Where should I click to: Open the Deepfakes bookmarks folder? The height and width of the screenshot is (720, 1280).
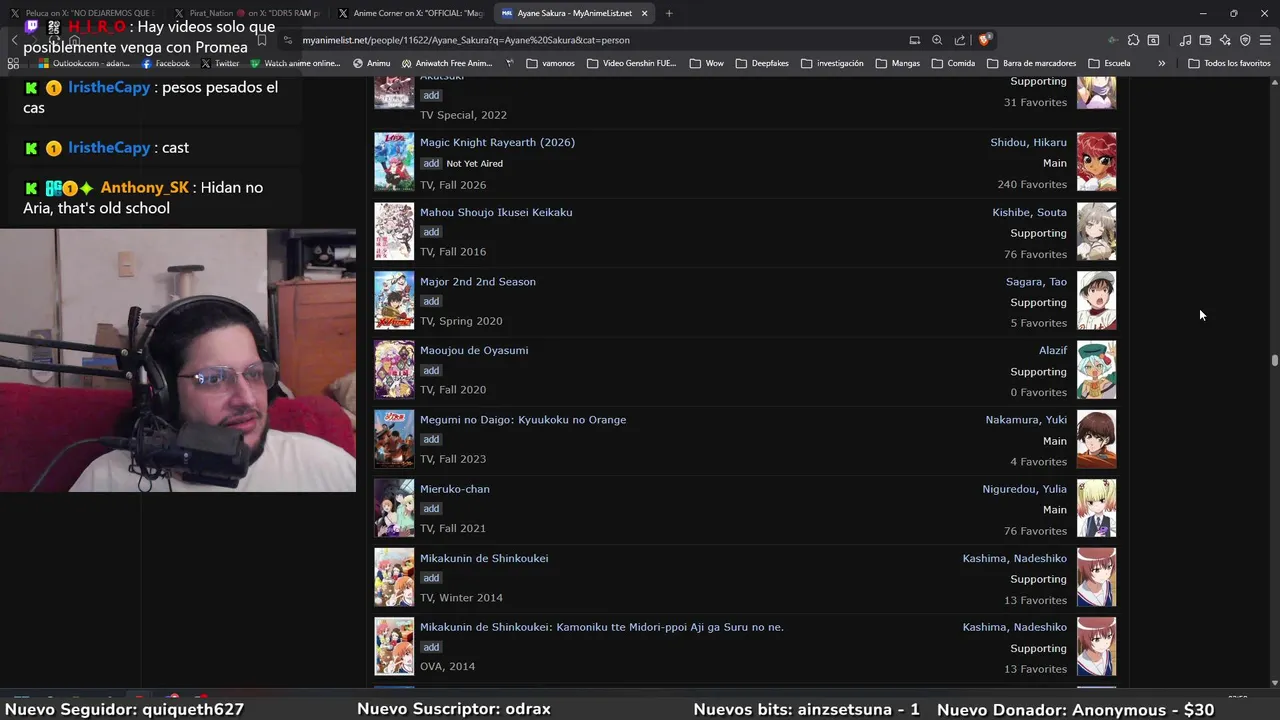[x=761, y=63]
